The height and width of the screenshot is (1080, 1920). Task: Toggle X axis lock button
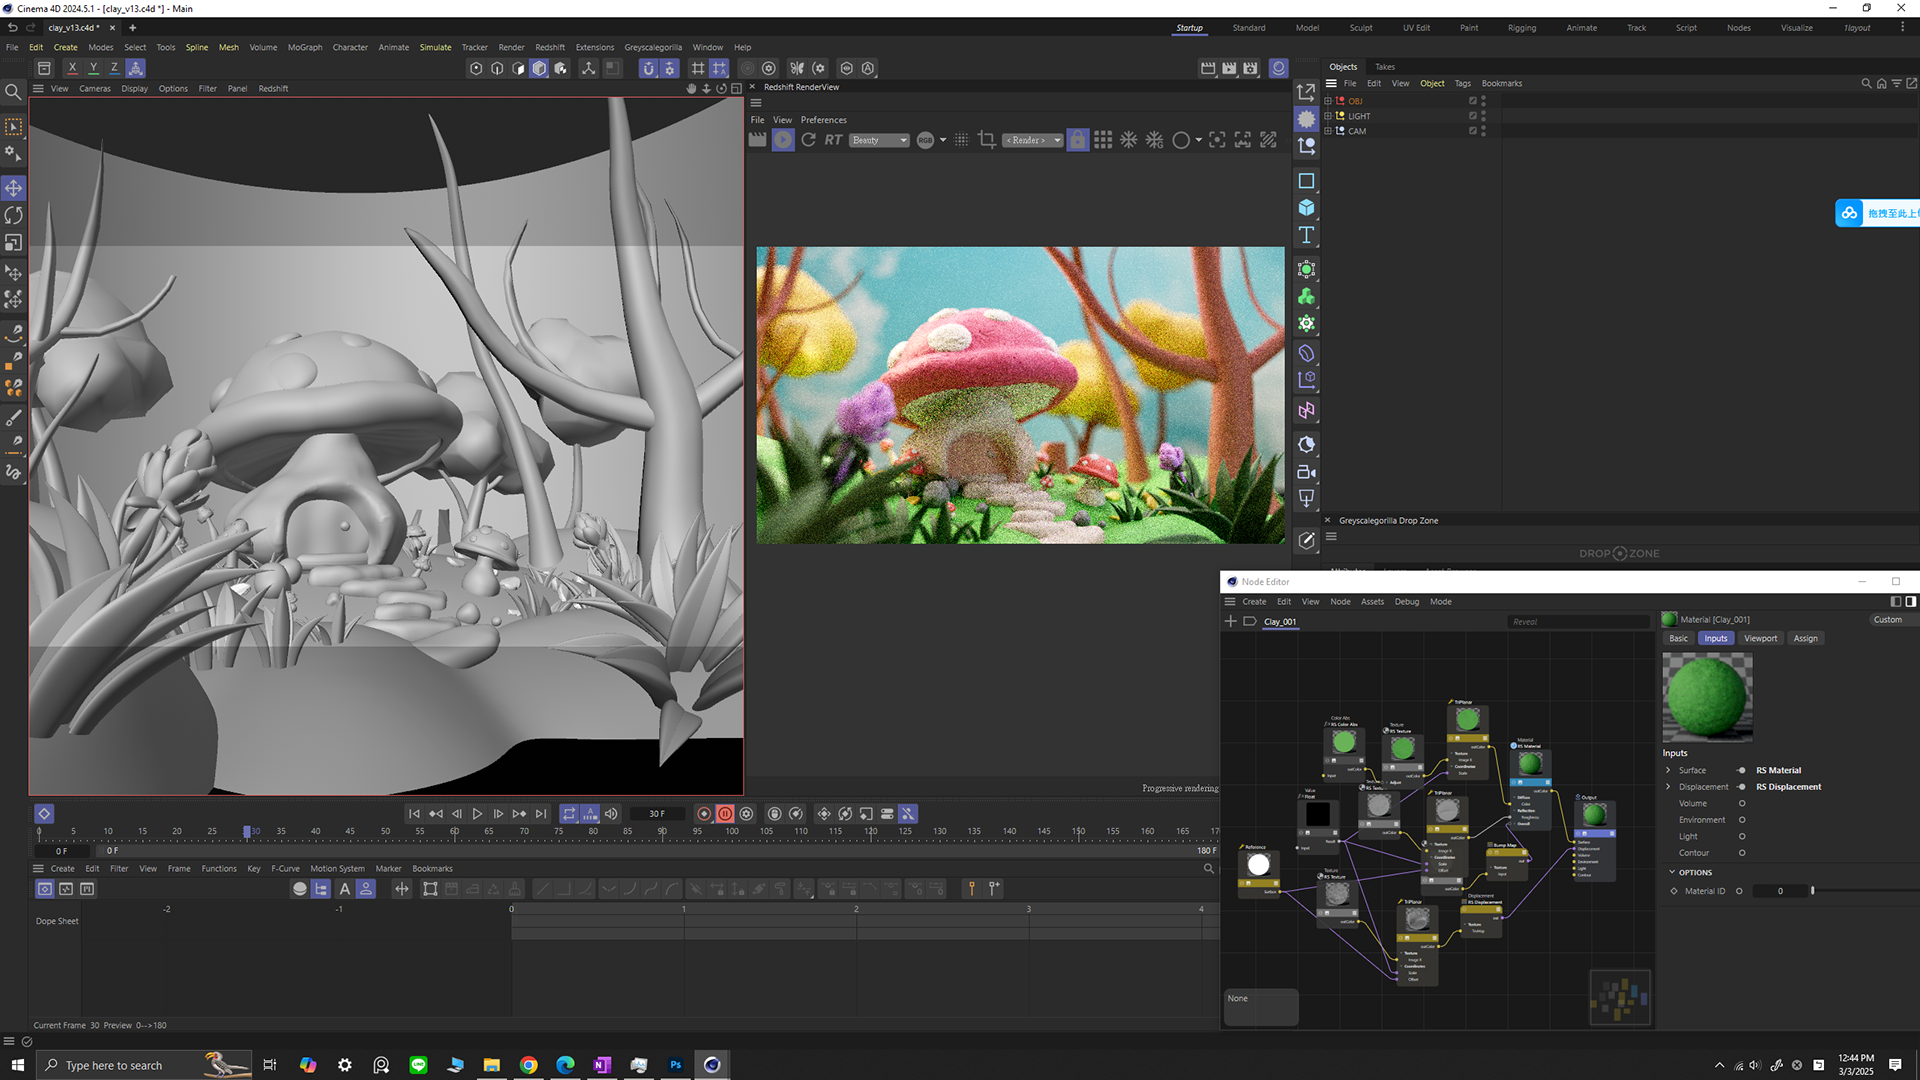click(x=72, y=68)
